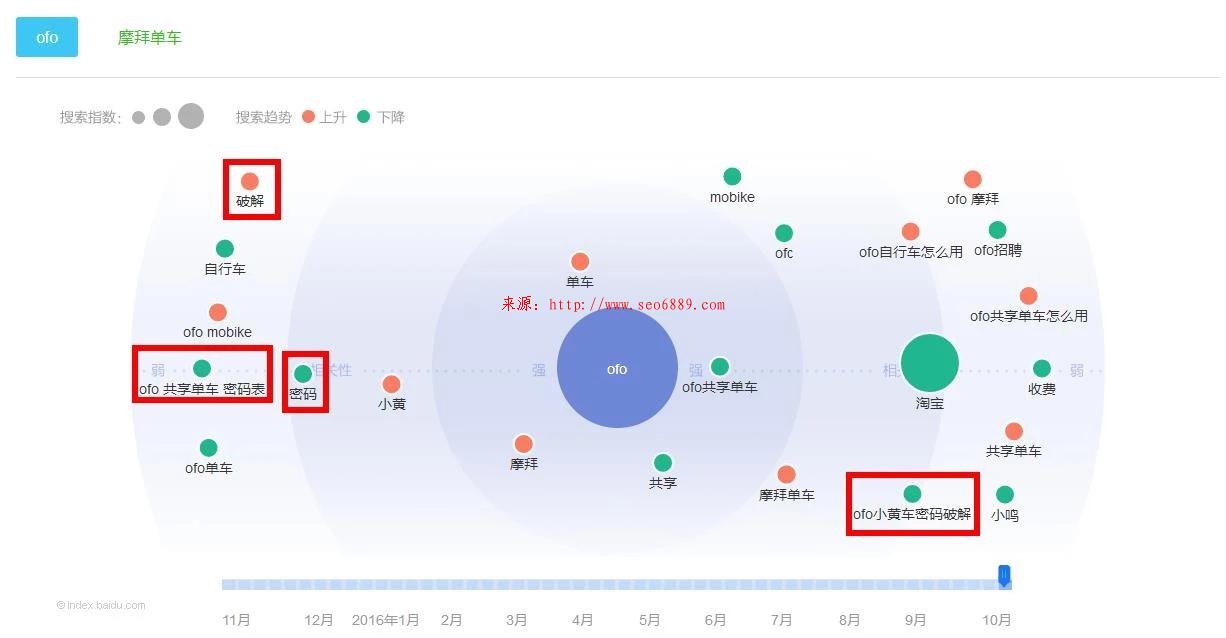Click the 收费 keyword dot
Screen dimensions: 1226x638
(1042, 368)
